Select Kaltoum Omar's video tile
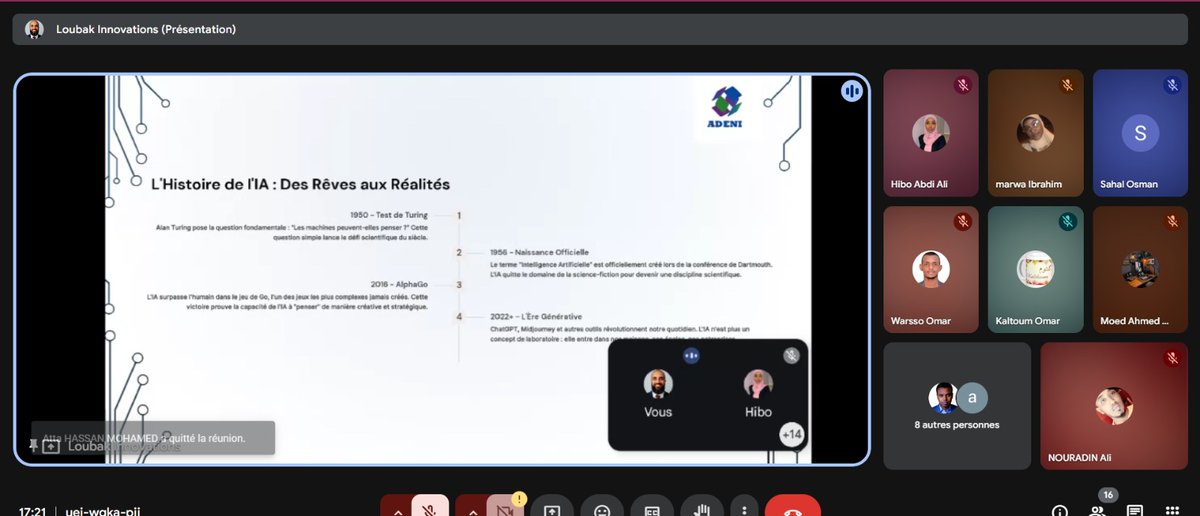The width and height of the screenshot is (1200, 516). point(1035,270)
